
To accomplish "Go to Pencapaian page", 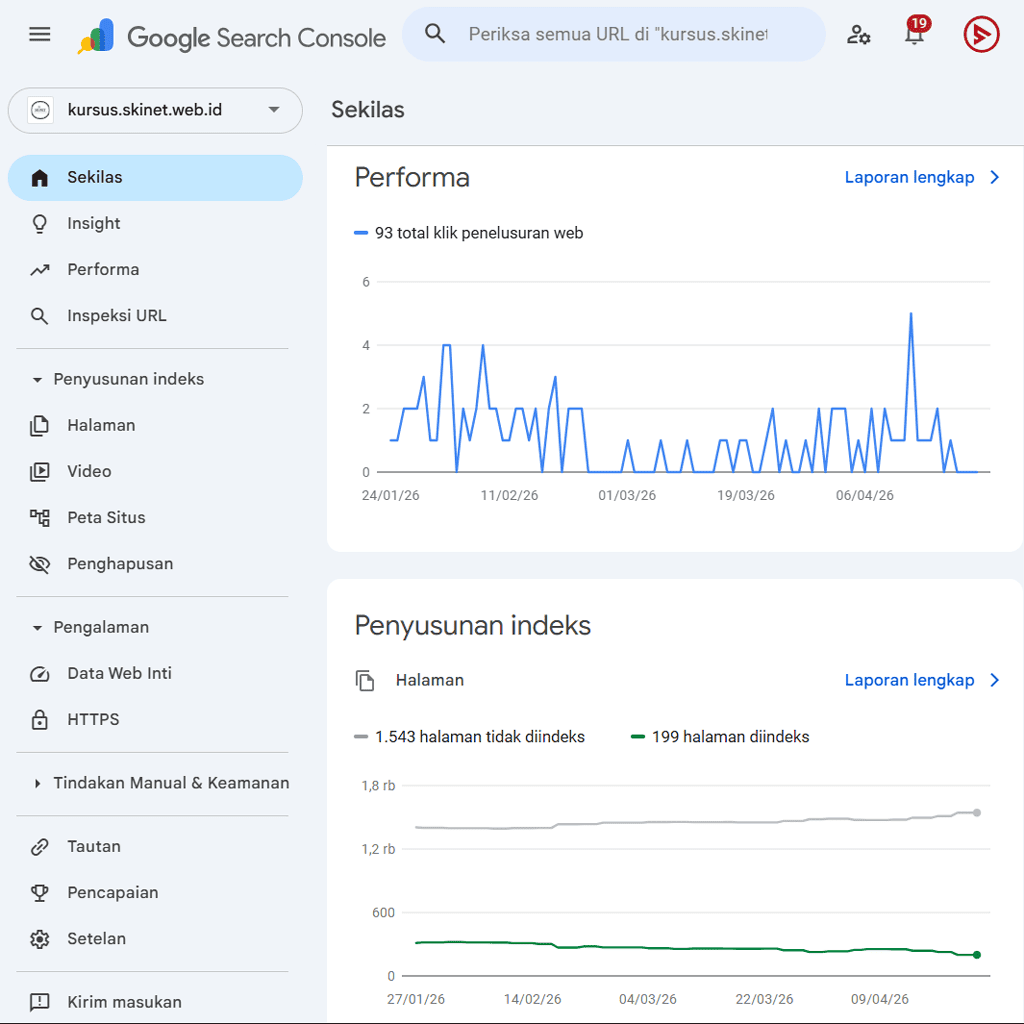I will coord(155,893).
